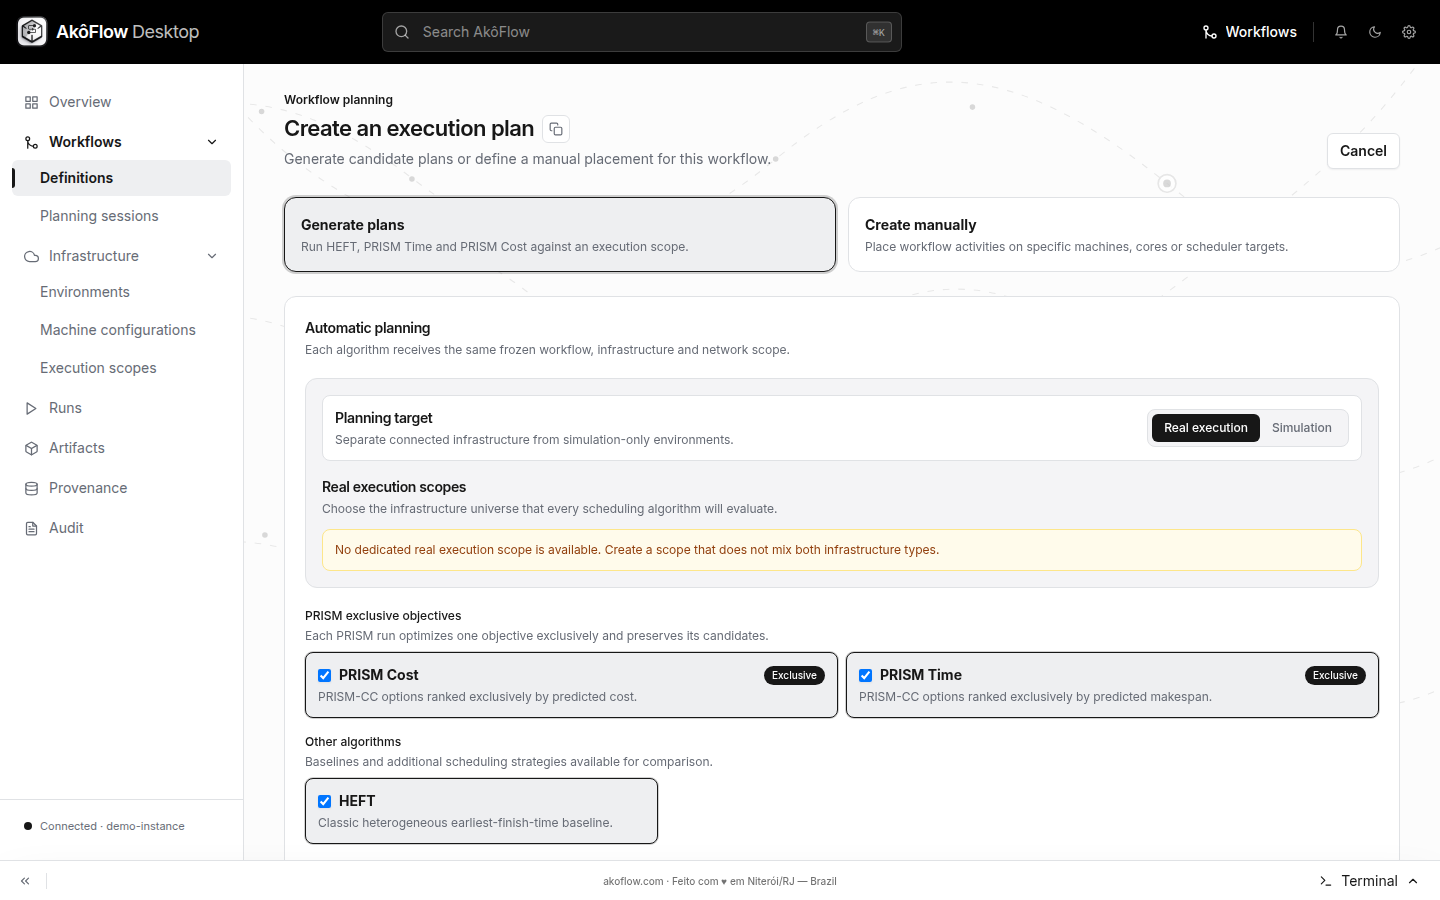The width and height of the screenshot is (1440, 900).
Task: Open notifications bell icon
Action: 1341,32
